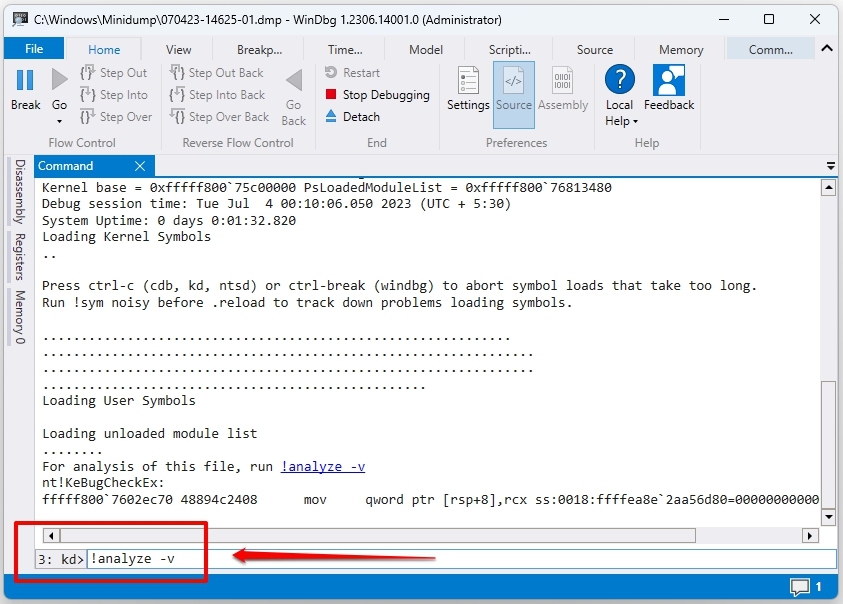Click Restart debugging
This screenshot has width=843, height=604.
coord(352,73)
